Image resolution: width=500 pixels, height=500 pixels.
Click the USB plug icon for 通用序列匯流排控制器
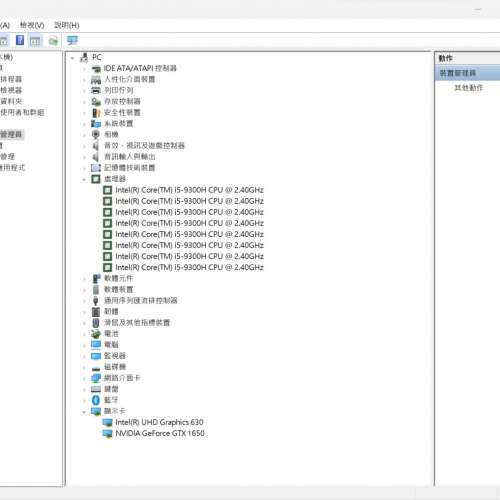pos(96,301)
